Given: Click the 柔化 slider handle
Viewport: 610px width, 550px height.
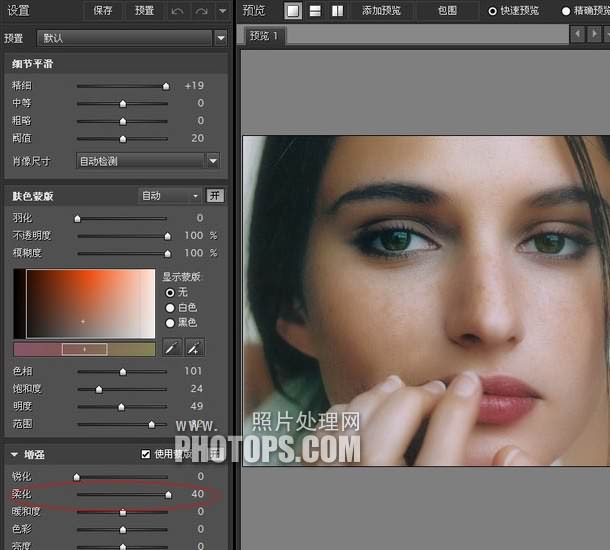Looking at the screenshot, I should (168, 495).
